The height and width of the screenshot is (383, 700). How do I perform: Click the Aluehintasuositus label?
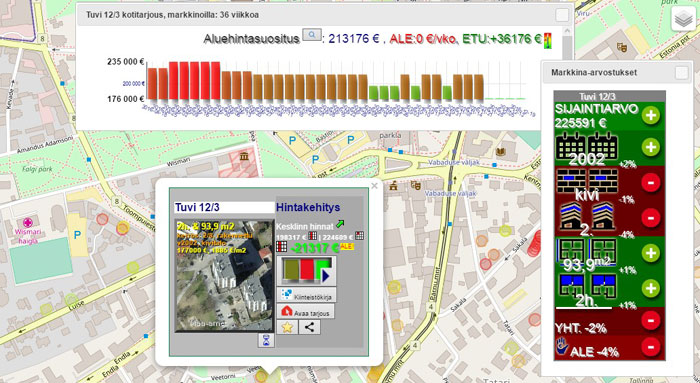(x=251, y=39)
